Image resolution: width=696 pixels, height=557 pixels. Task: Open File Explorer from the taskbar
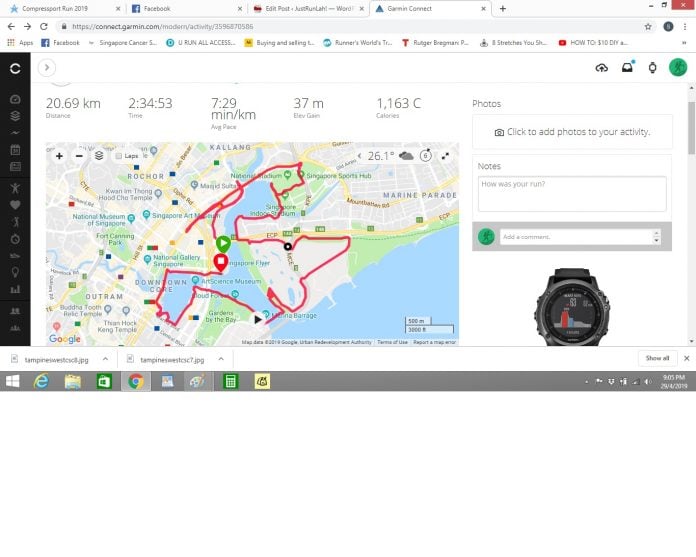tap(73, 381)
